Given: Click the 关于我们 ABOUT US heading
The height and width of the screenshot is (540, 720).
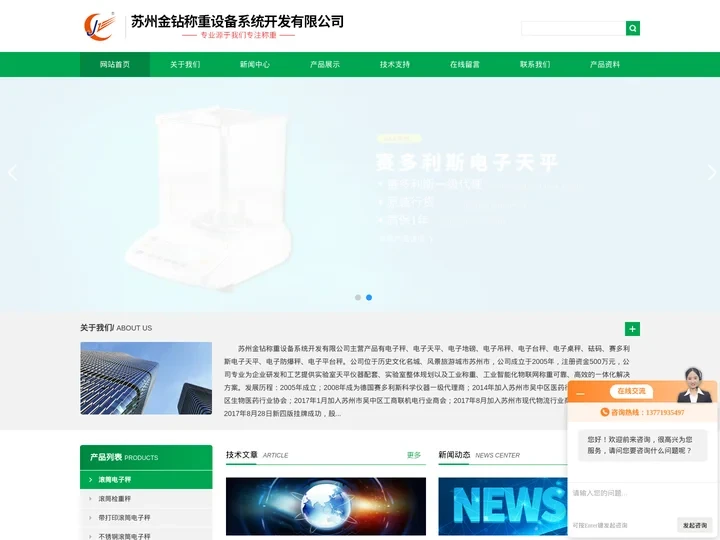Looking at the screenshot, I should (x=116, y=328).
